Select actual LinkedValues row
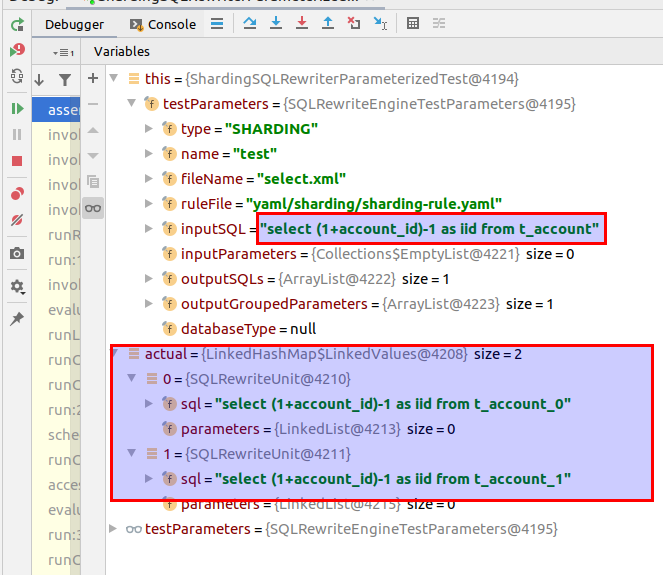 (384, 354)
